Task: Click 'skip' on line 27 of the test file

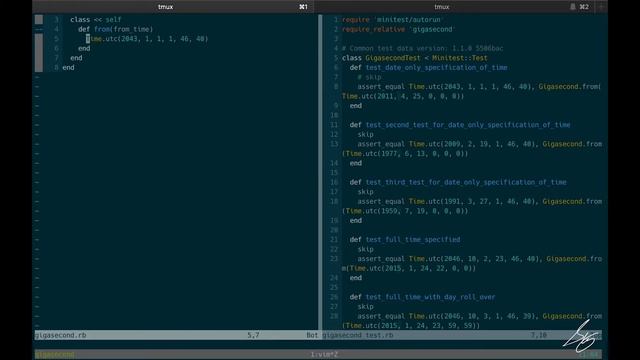Action: (365, 307)
